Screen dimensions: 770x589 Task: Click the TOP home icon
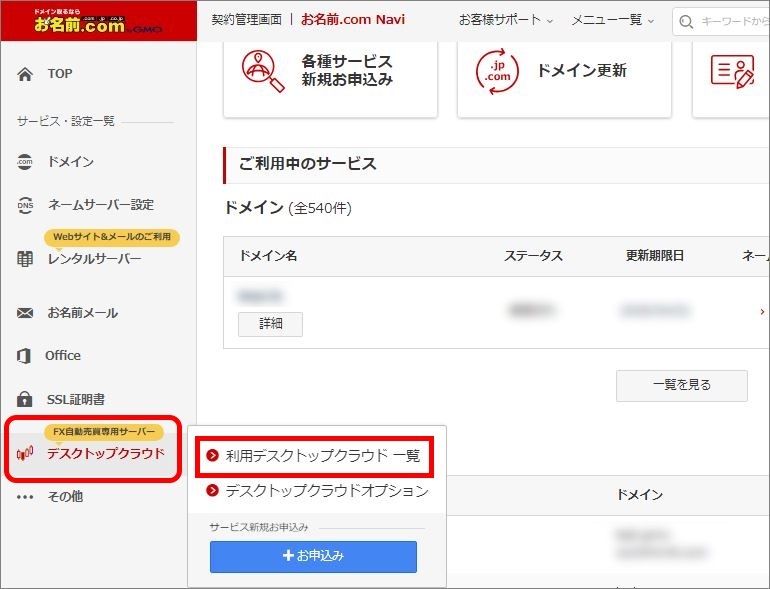point(25,74)
